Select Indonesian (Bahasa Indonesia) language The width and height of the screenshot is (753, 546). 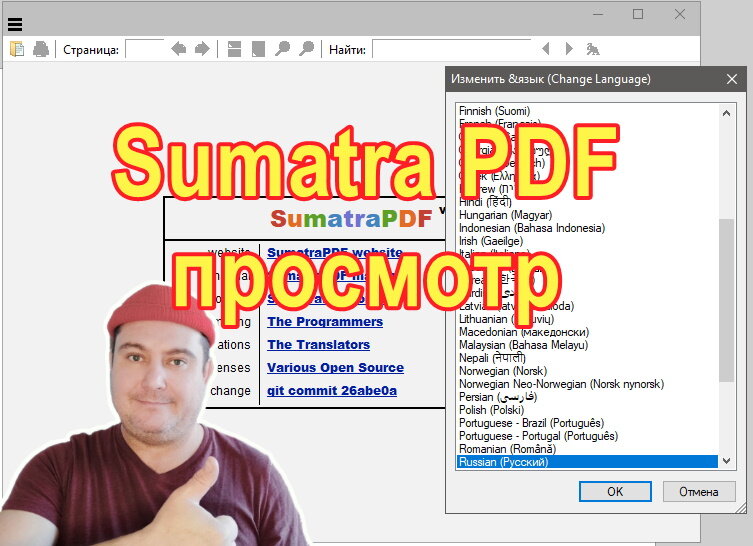click(x=587, y=228)
